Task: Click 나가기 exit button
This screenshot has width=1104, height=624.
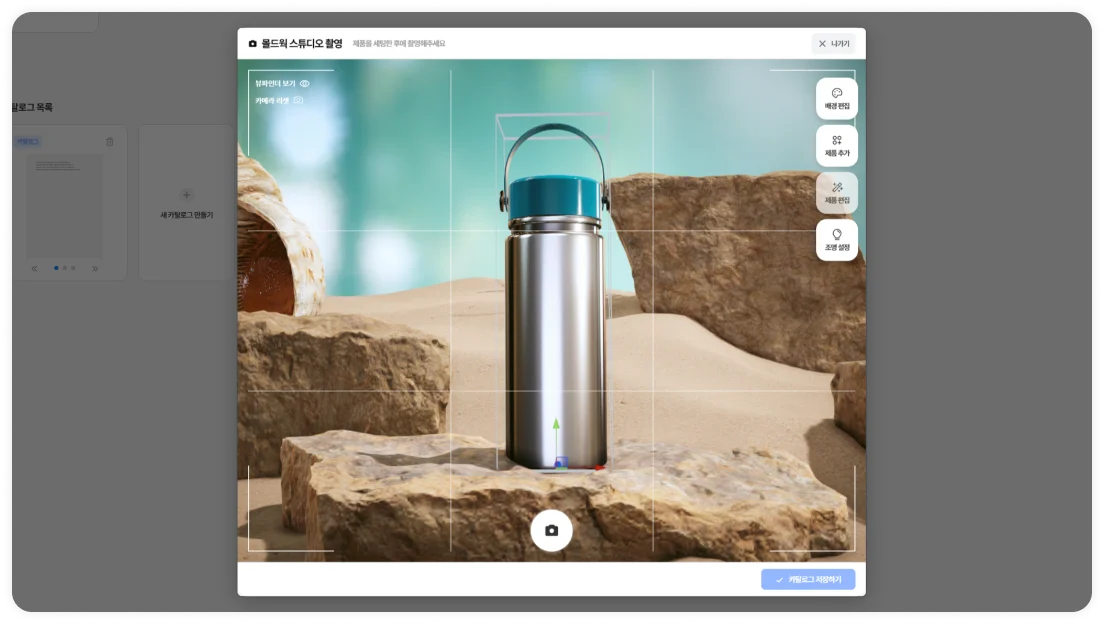Action: (833, 44)
